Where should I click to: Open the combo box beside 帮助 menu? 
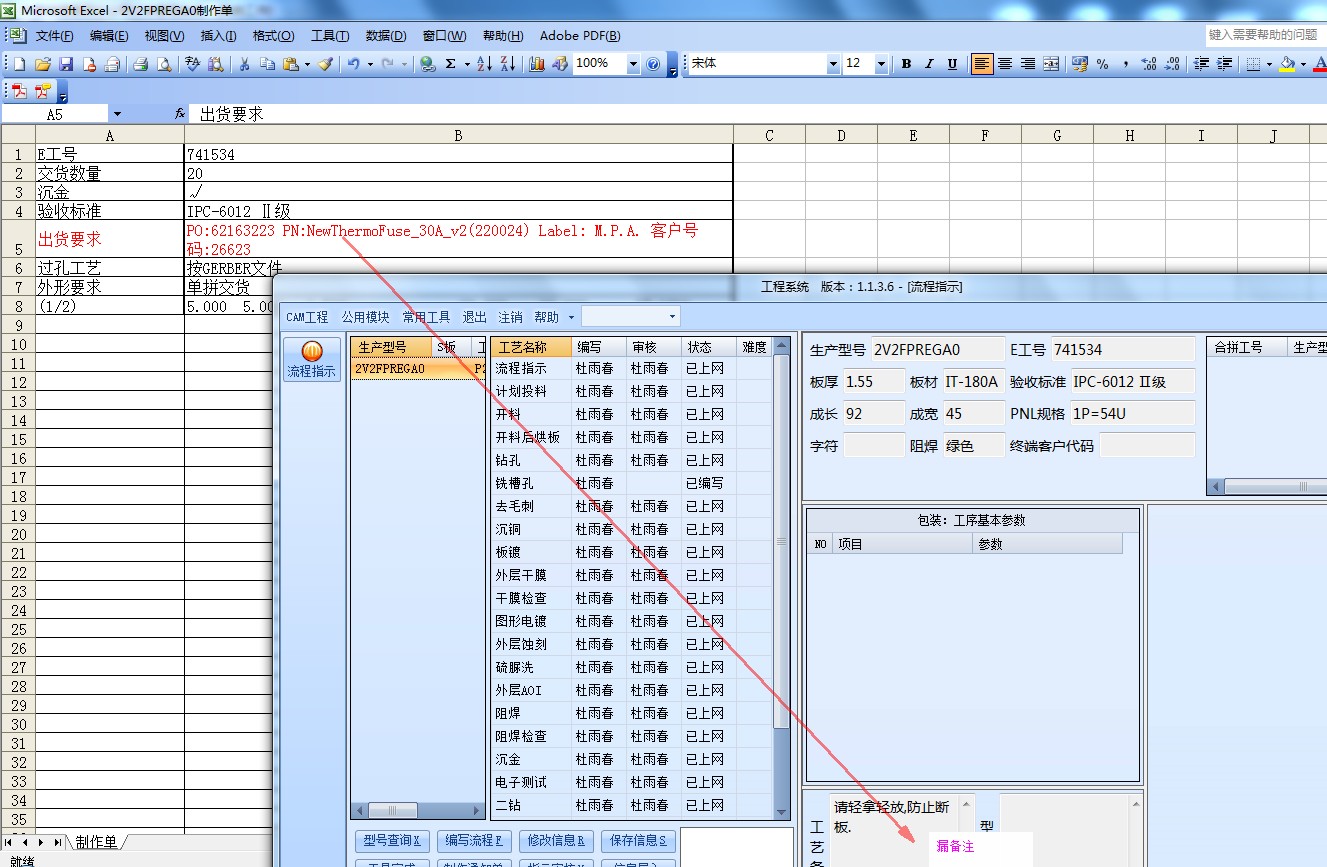point(630,317)
